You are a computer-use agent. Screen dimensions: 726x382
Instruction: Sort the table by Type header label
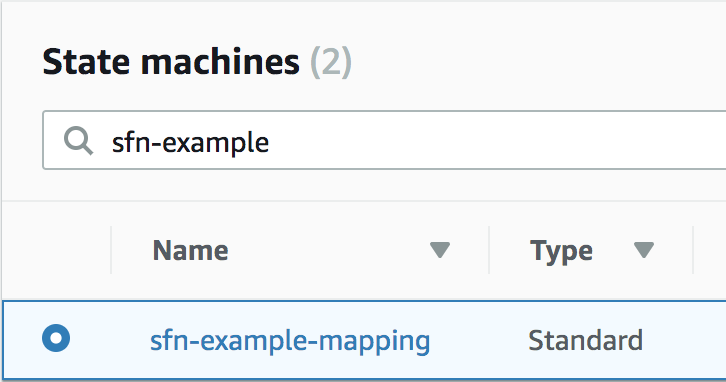pos(561,252)
